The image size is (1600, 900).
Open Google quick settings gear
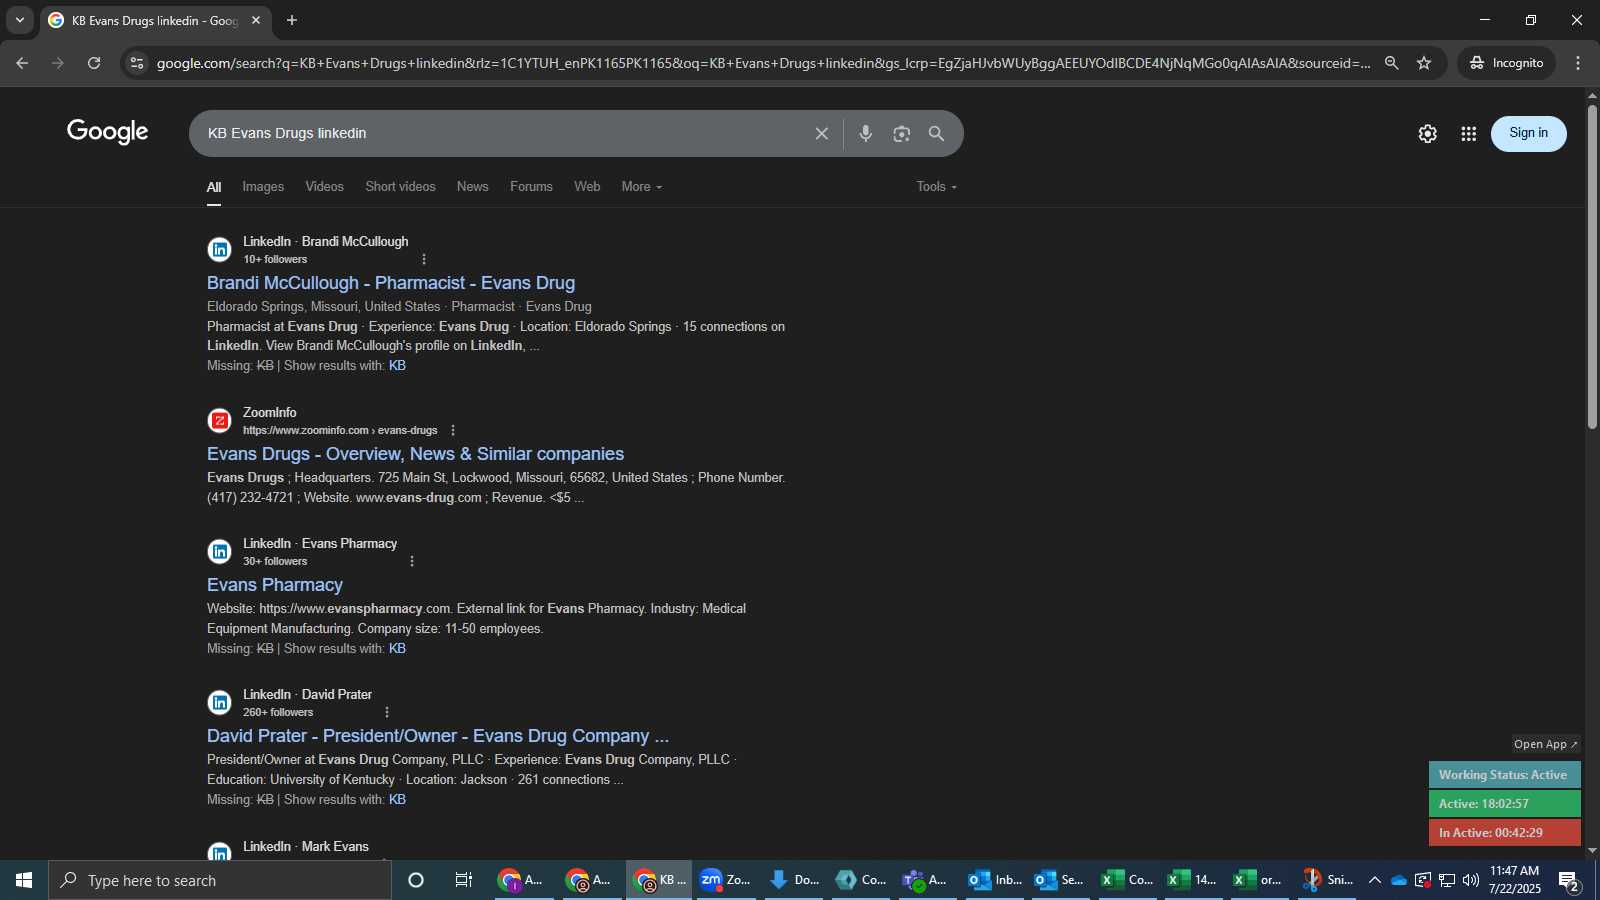tap(1428, 134)
